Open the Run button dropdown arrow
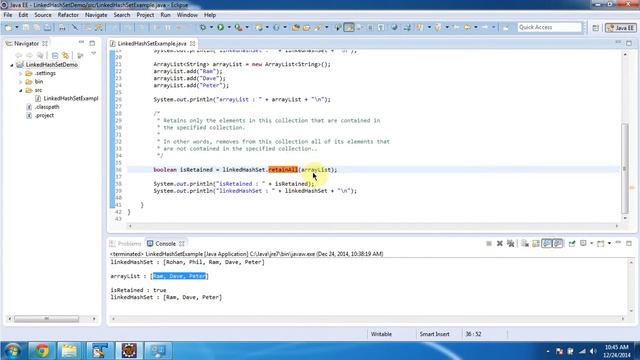Screen dimensions: 640x360 pyautogui.click(x=229, y=27)
